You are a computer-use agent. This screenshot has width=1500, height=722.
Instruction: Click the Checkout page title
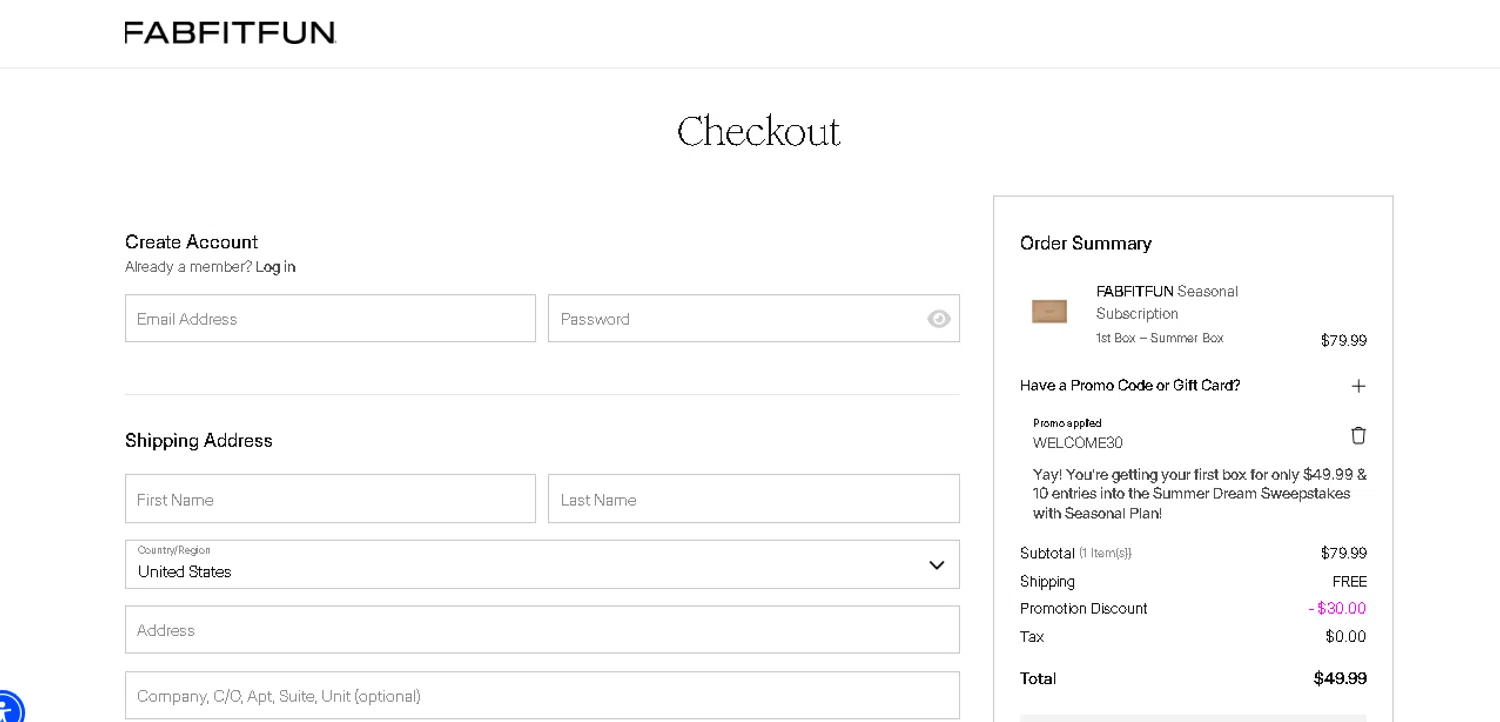(x=758, y=132)
